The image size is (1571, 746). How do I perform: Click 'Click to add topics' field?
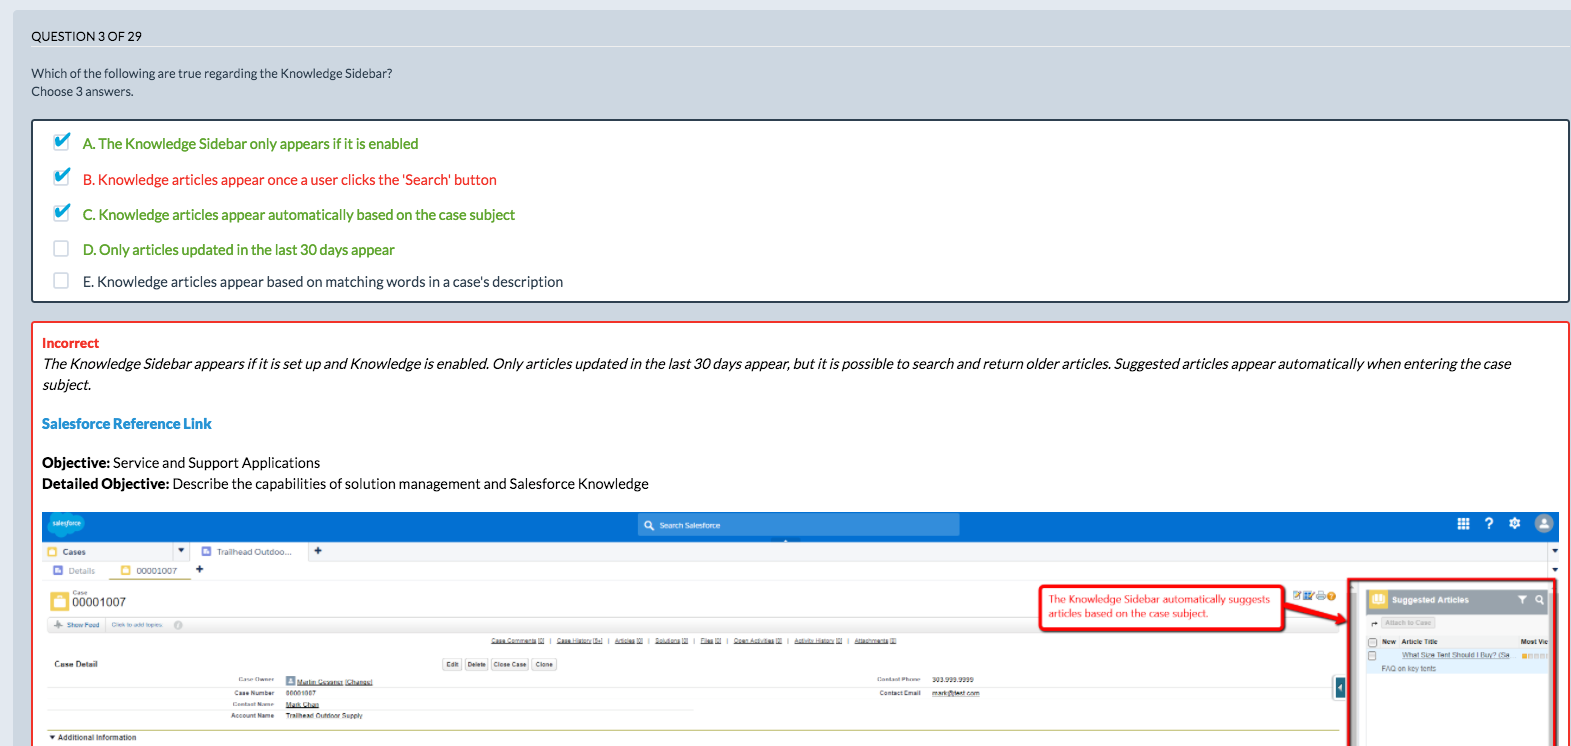point(137,625)
